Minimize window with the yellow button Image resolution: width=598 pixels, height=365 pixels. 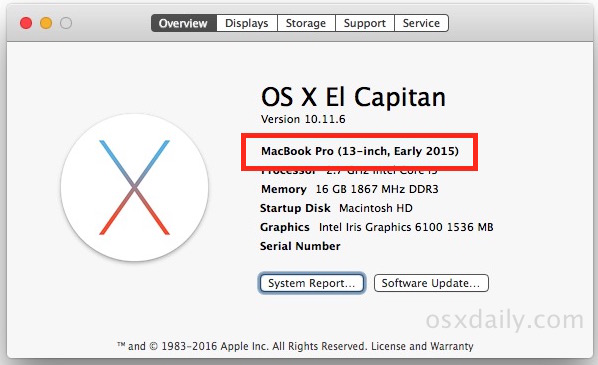click(46, 23)
